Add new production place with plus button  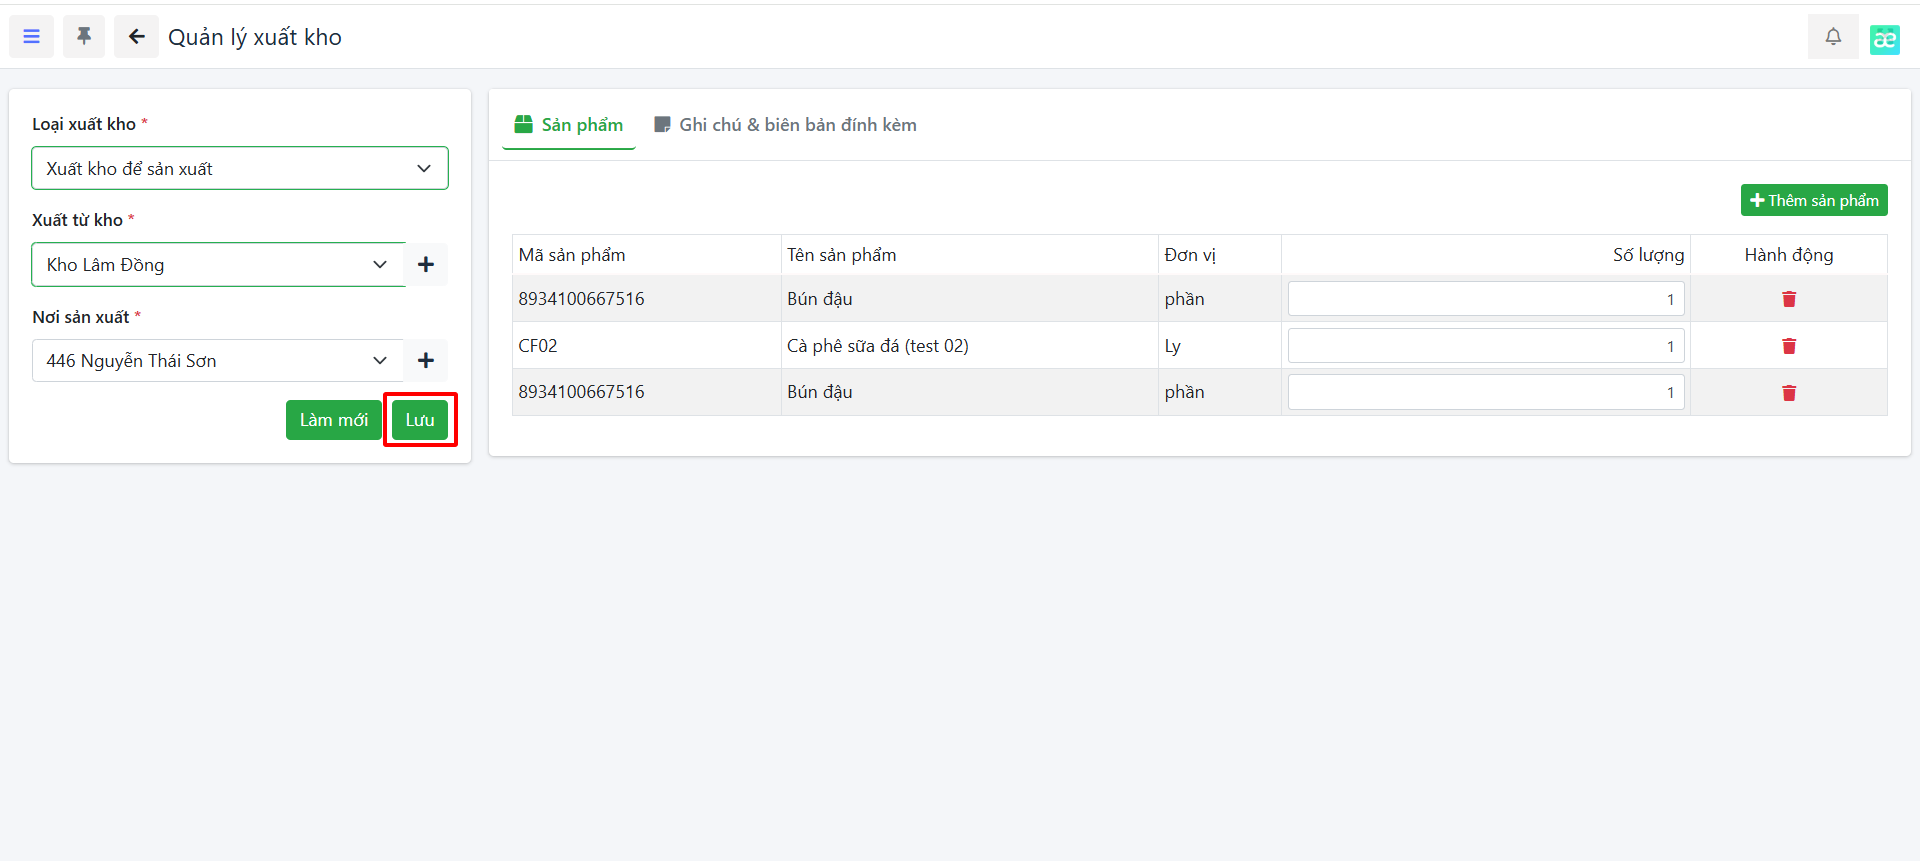coord(426,361)
